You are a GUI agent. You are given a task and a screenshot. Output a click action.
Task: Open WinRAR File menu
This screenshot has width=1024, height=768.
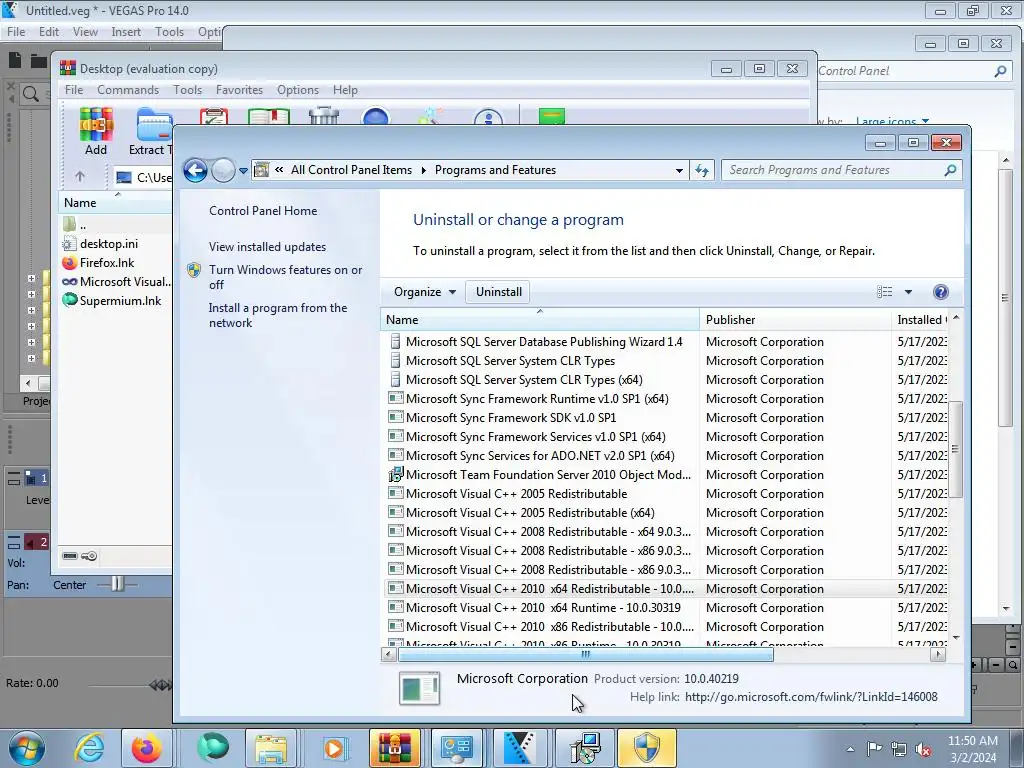pyautogui.click(x=74, y=89)
